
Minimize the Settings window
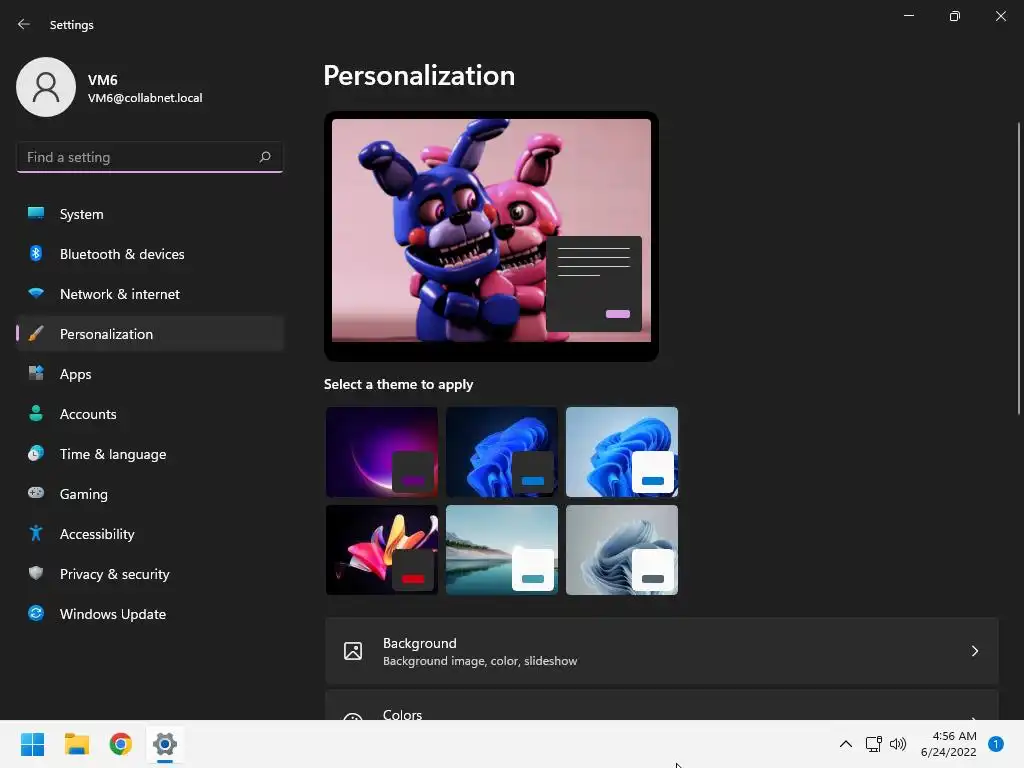coord(908,16)
